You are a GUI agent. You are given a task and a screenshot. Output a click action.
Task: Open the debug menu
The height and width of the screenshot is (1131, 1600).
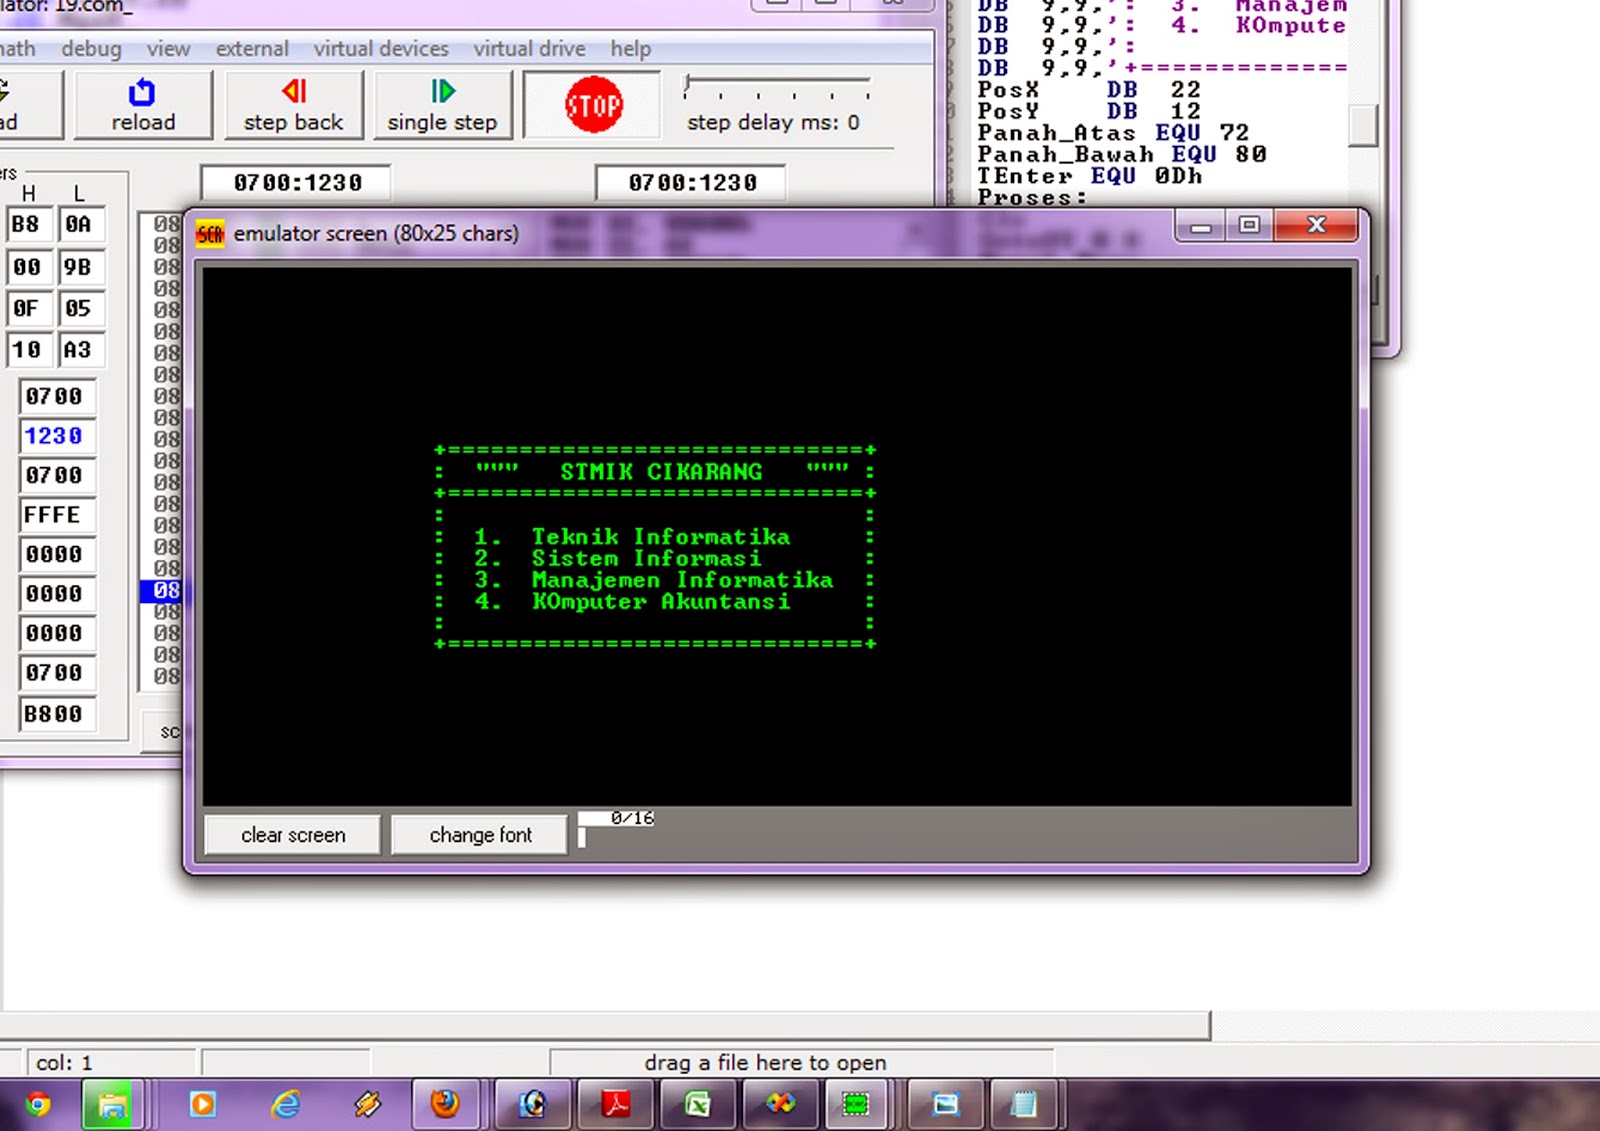click(x=91, y=48)
